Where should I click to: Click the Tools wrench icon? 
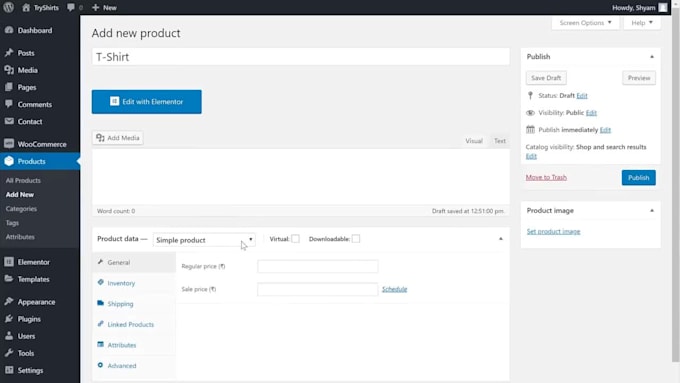(9, 353)
